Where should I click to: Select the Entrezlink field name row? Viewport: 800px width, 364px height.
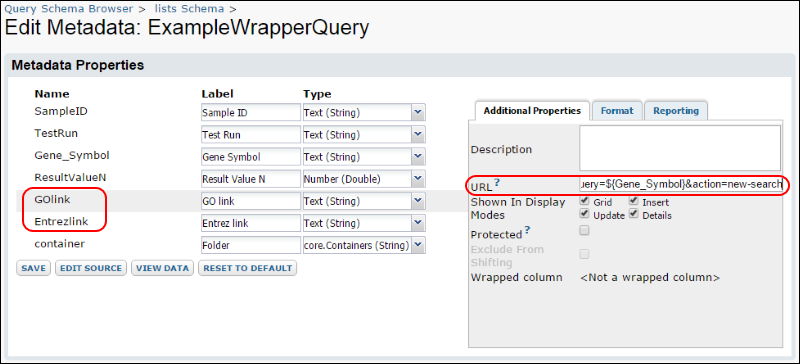click(x=61, y=222)
